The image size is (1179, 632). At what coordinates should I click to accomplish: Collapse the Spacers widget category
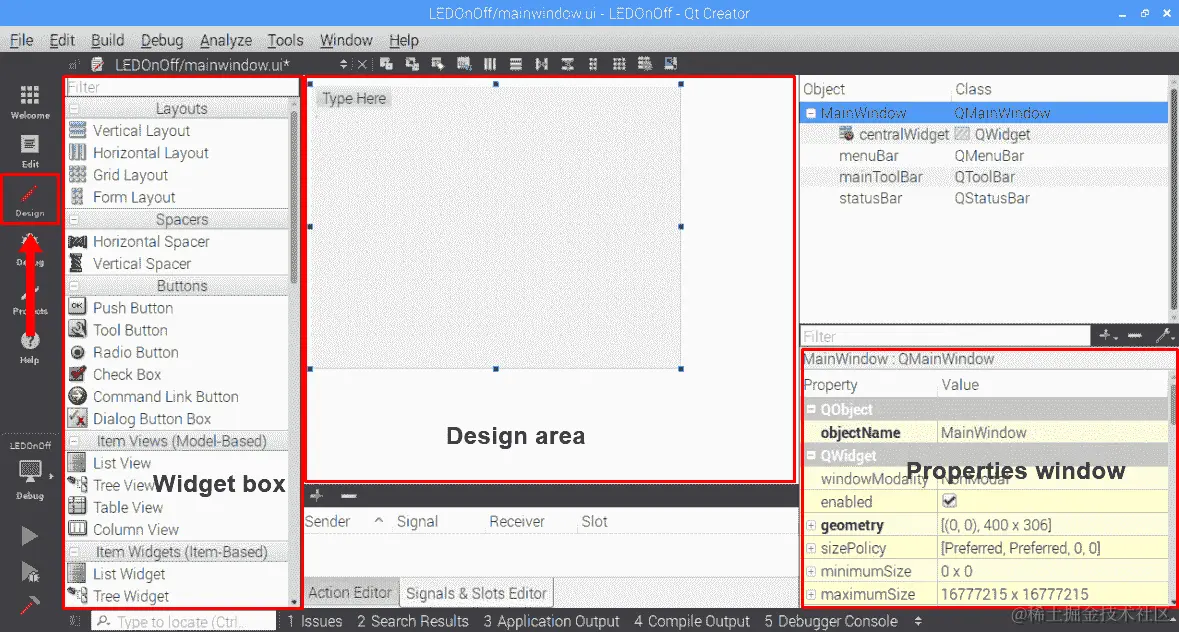coord(74,220)
